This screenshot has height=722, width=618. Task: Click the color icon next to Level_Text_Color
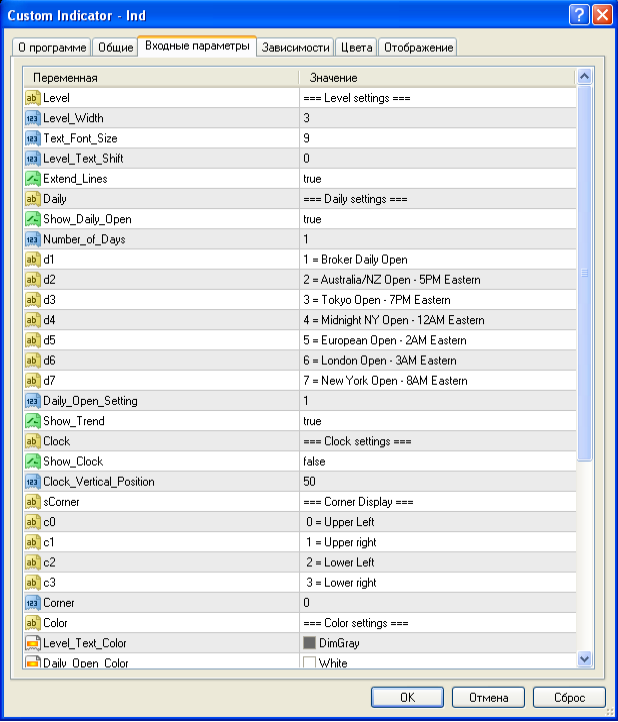[x=32, y=643]
